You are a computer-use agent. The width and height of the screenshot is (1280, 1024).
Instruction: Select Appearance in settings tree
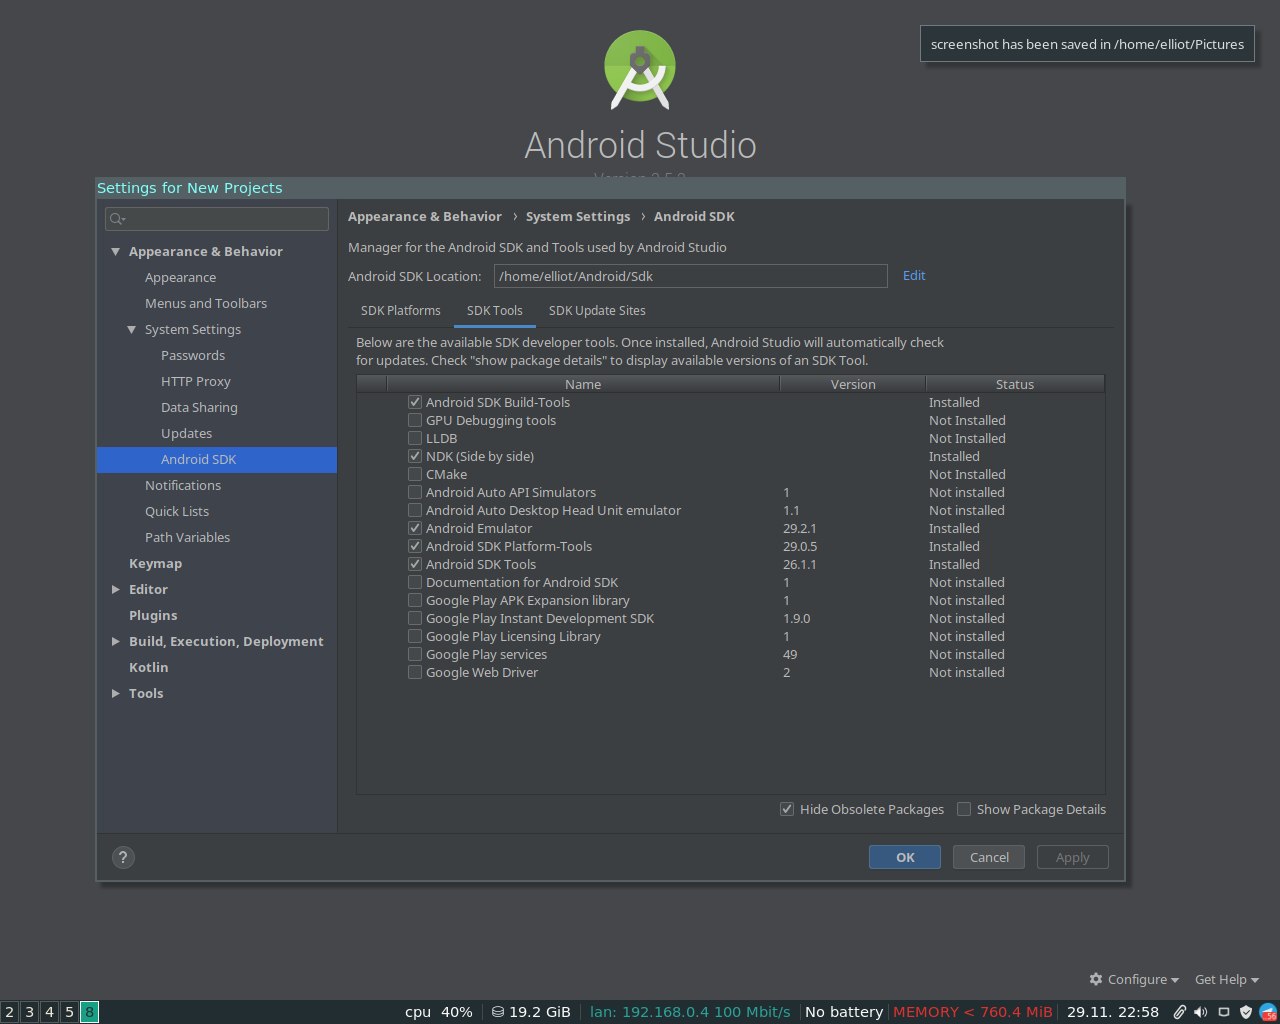tap(180, 277)
